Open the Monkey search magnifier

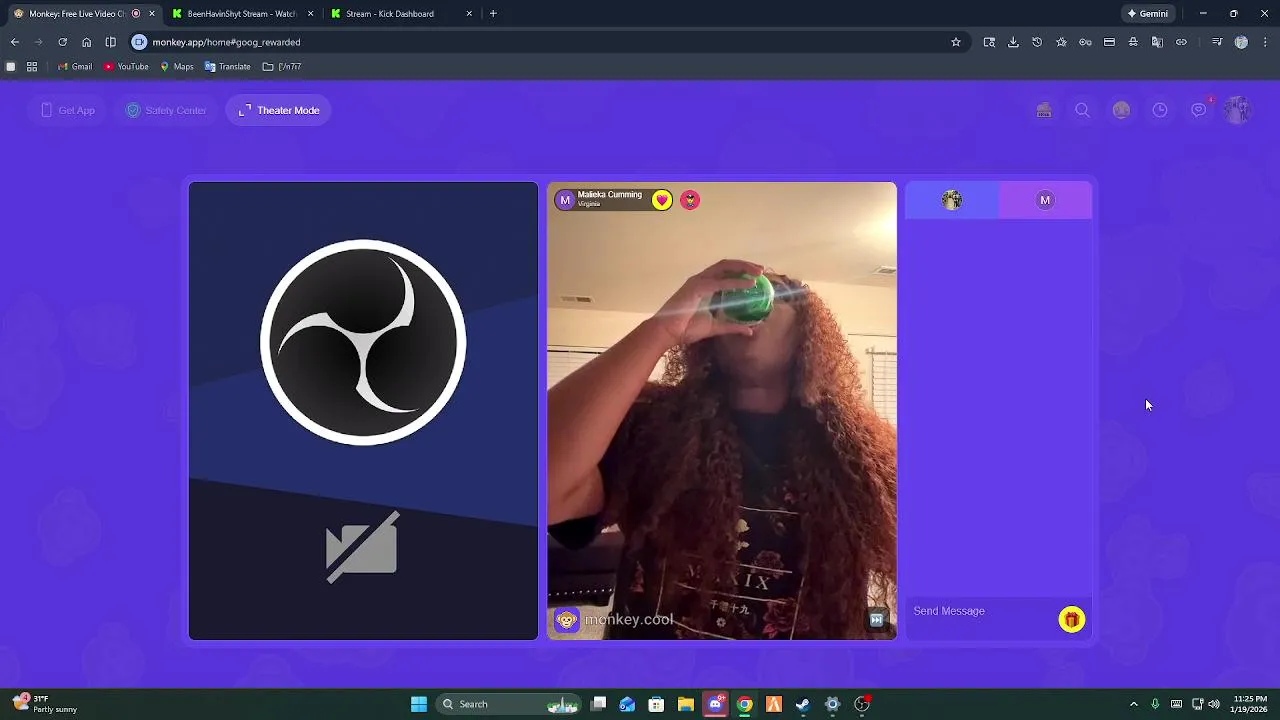(x=1082, y=110)
